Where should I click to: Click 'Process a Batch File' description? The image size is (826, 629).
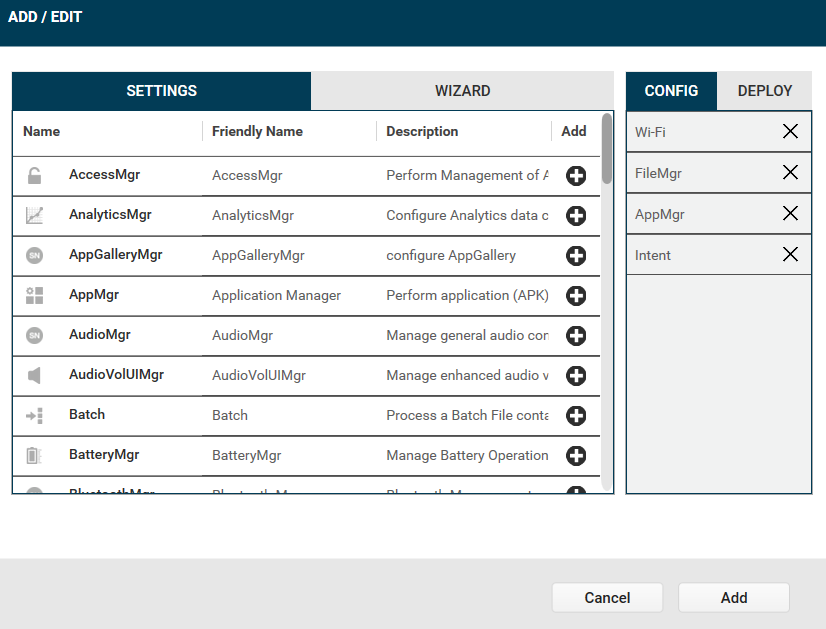pyautogui.click(x=467, y=416)
